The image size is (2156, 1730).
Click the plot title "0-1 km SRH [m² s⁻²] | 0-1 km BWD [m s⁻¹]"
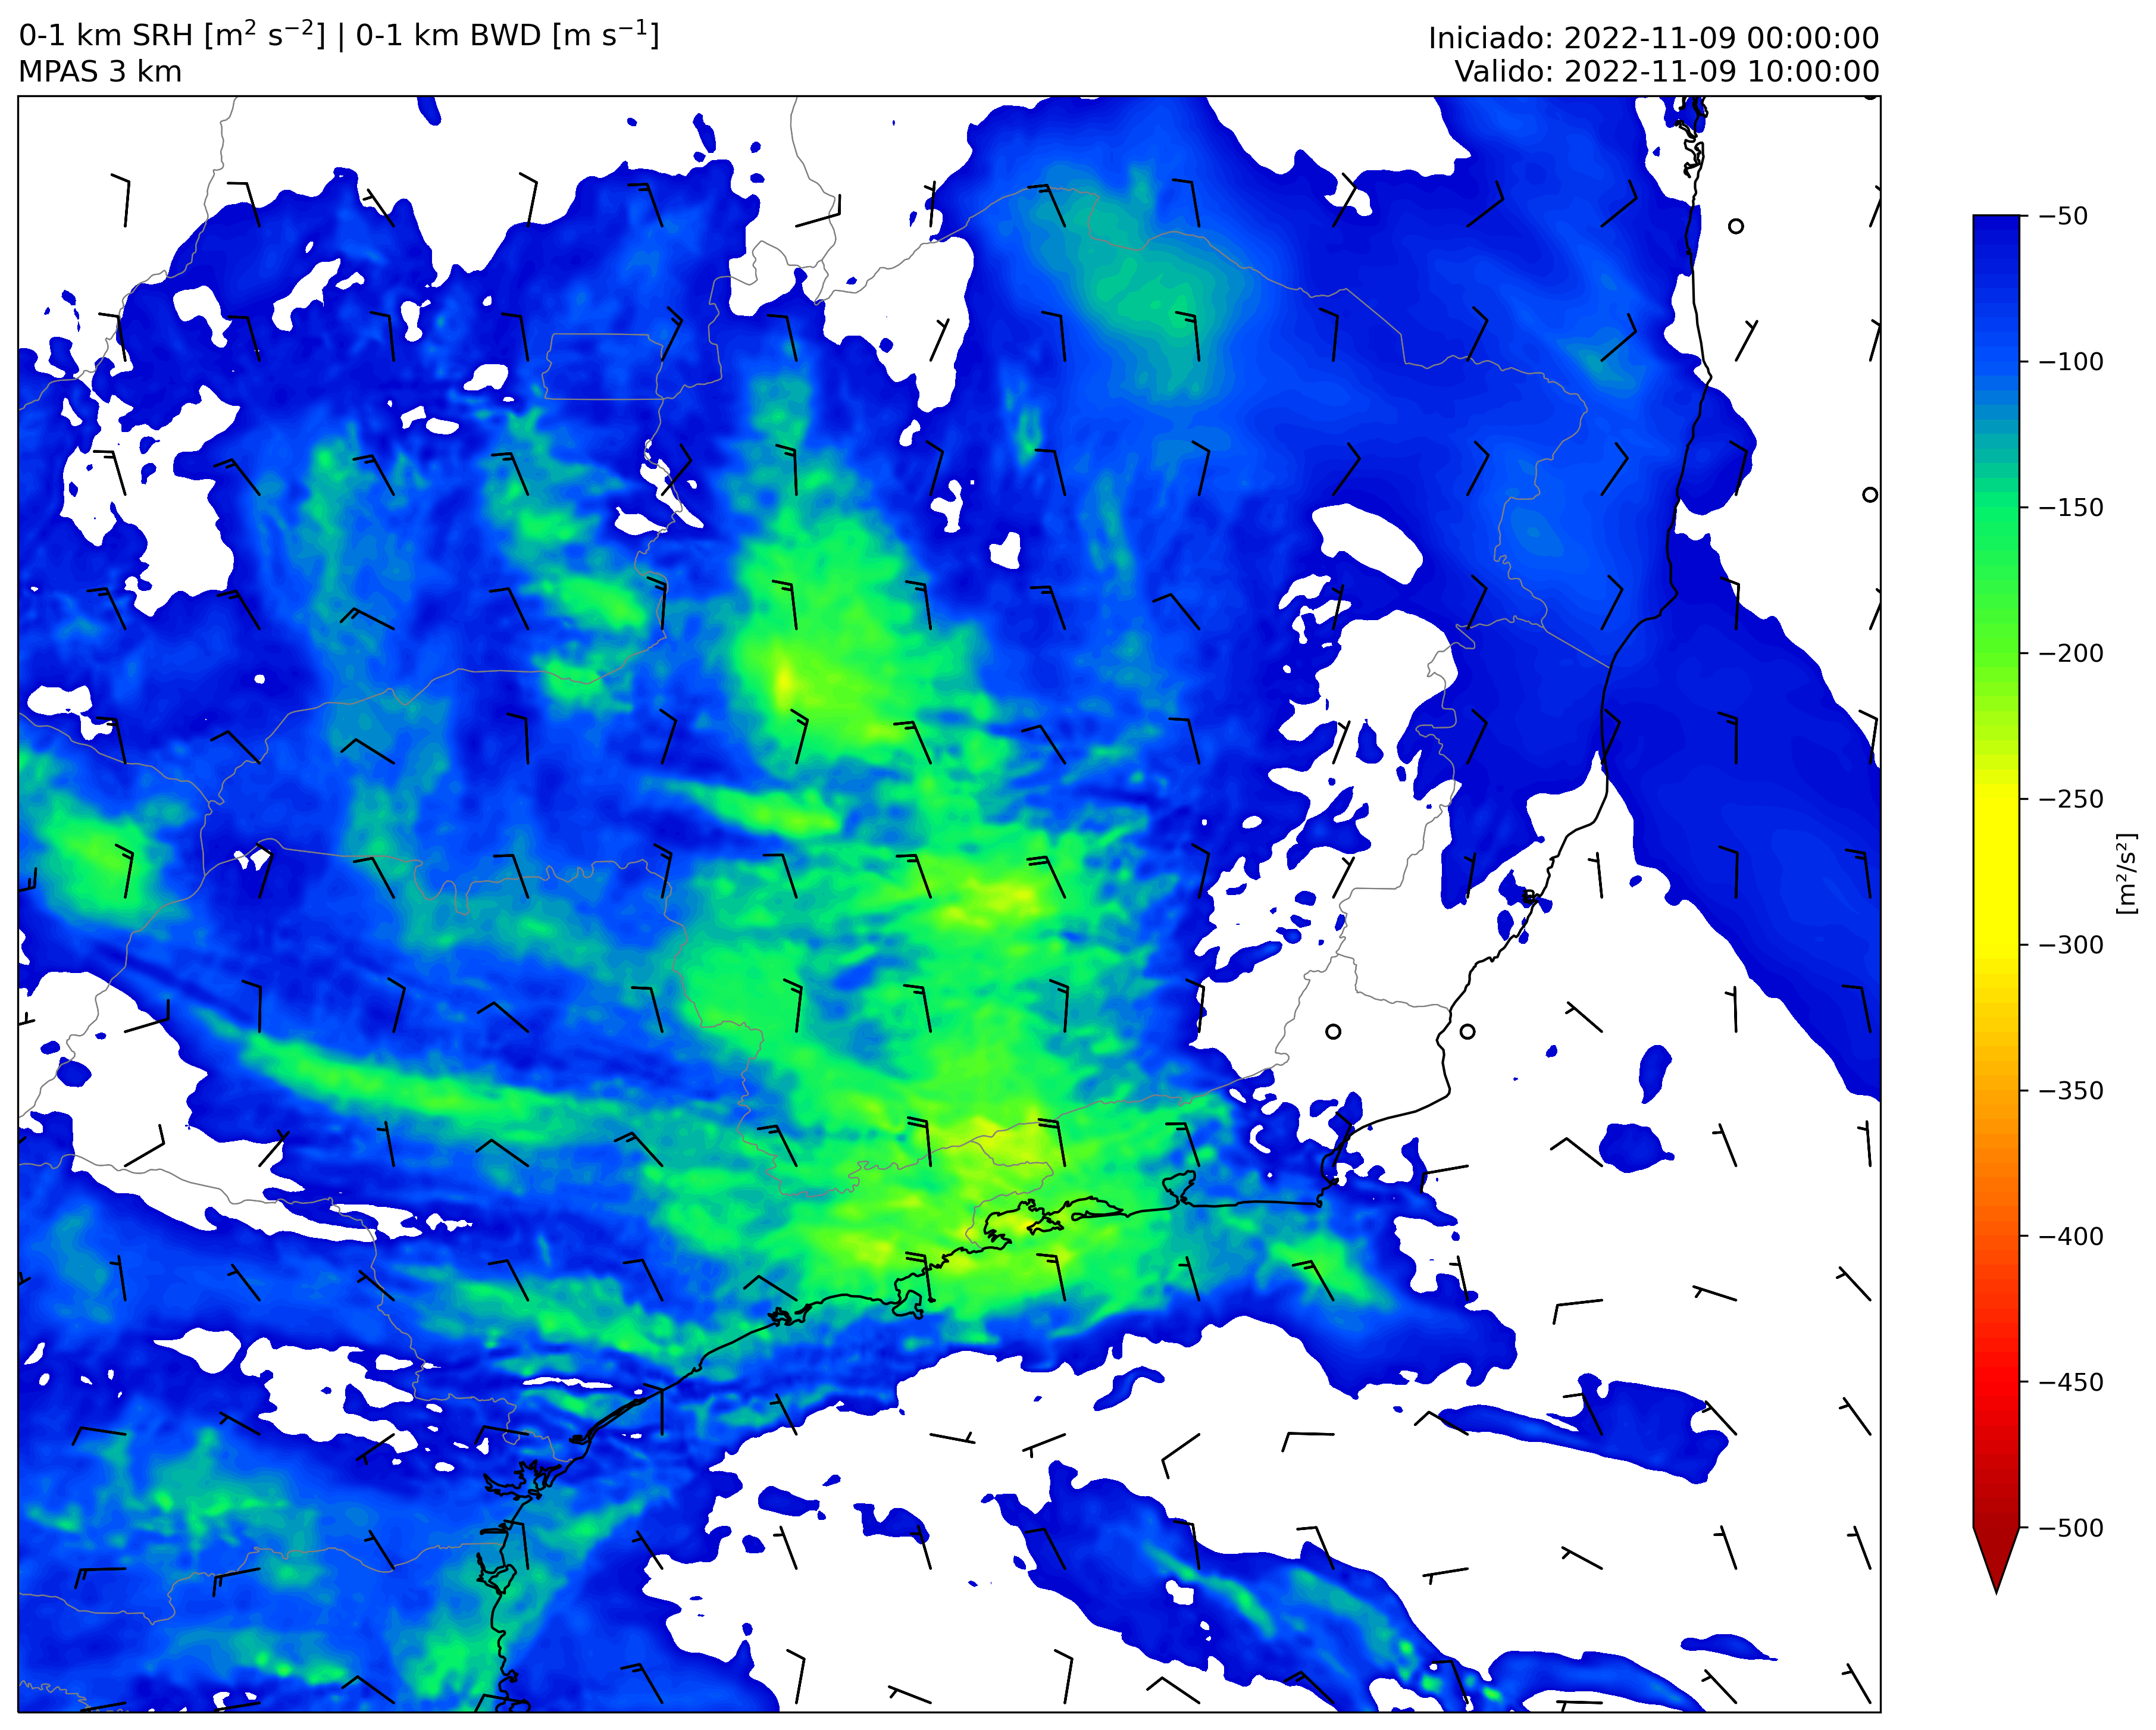coord(339,35)
